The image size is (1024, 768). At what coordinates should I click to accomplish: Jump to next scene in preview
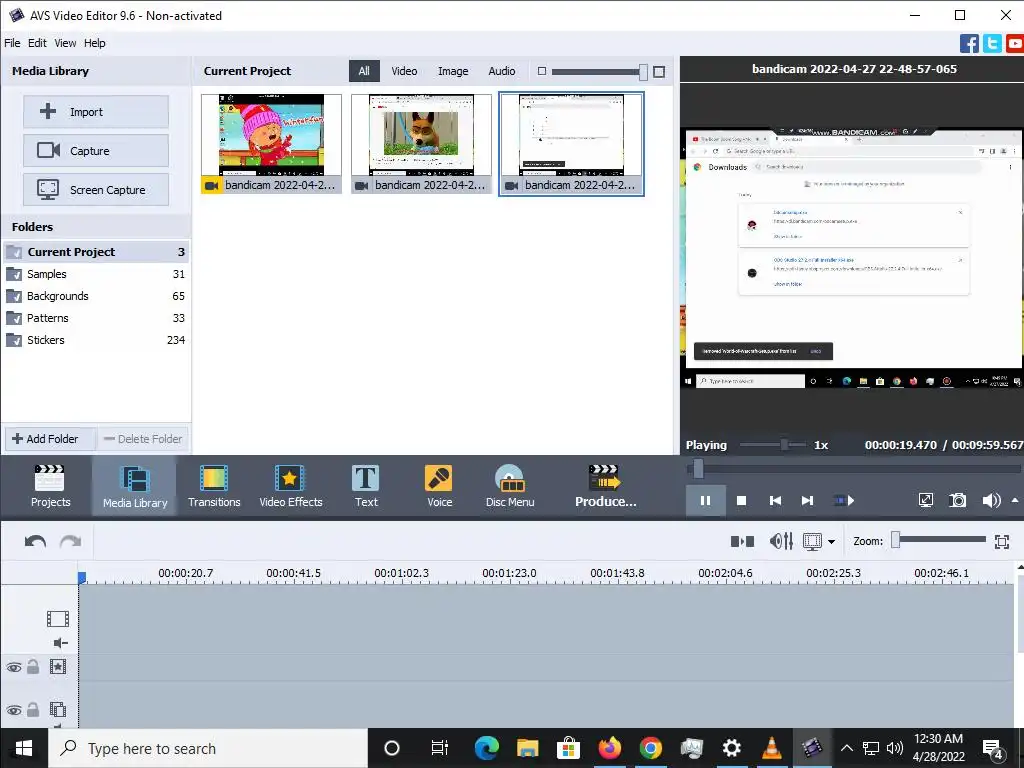[x=844, y=501]
